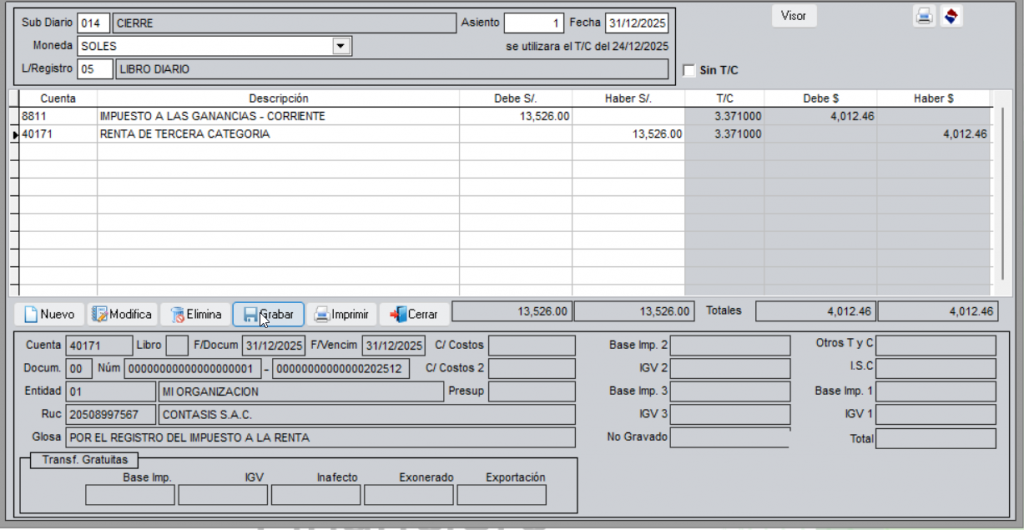1024x530 pixels.
Task: Click the Asiento number field
Action: [534, 23]
